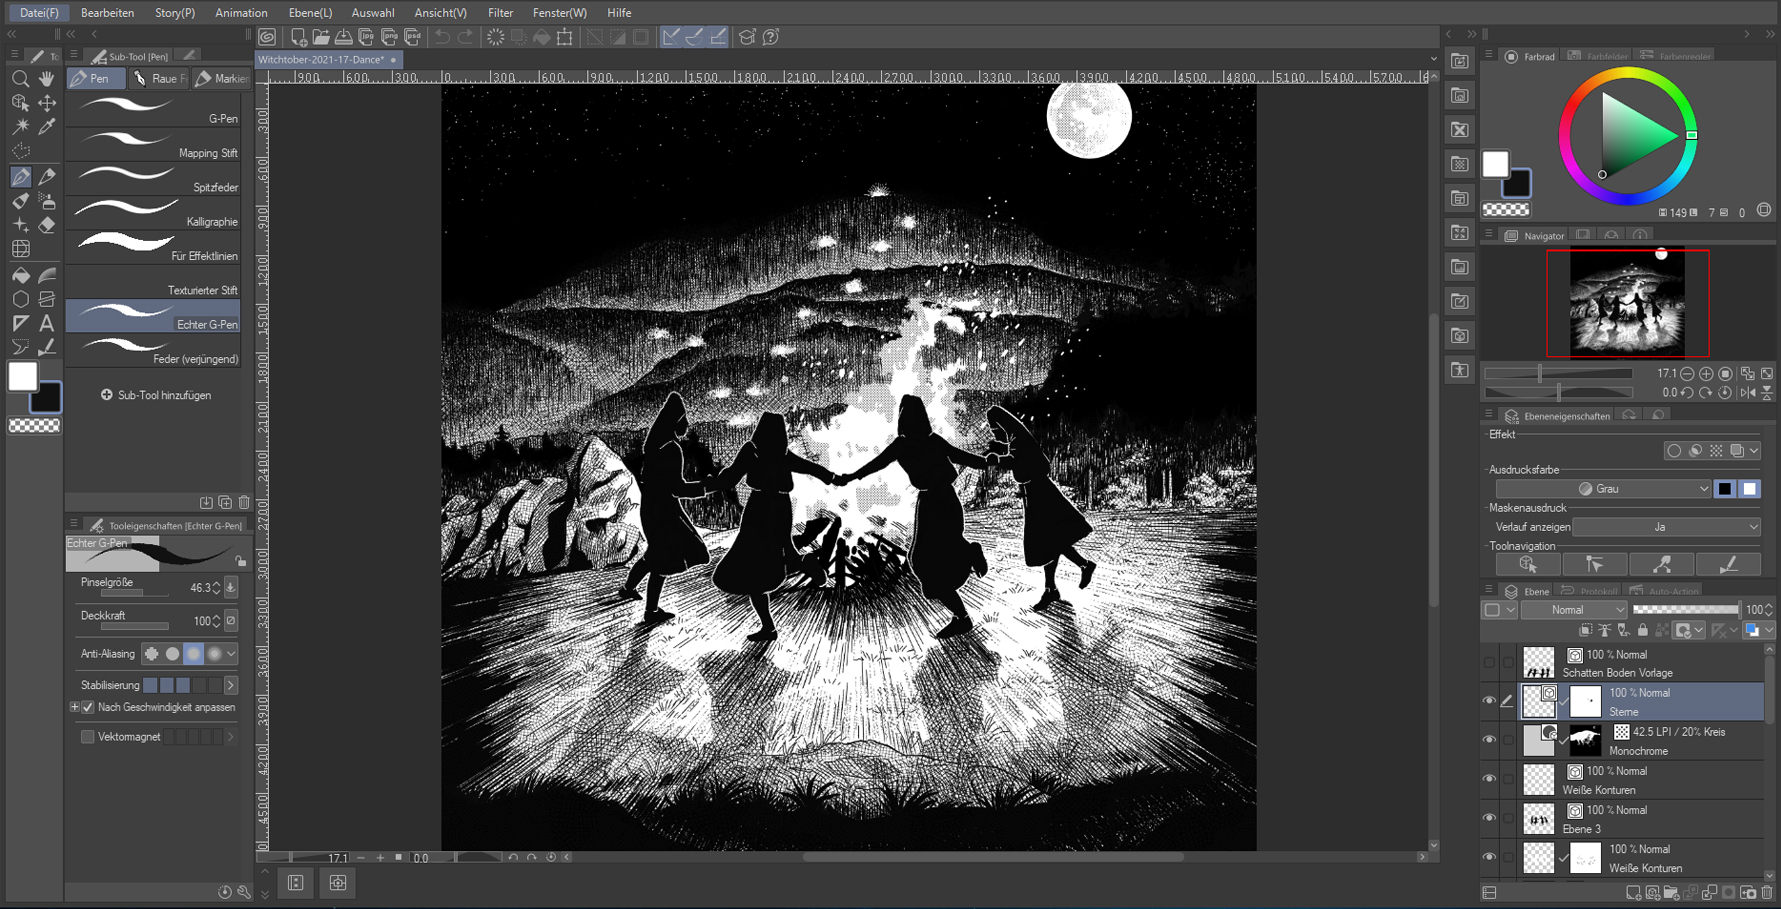Image resolution: width=1781 pixels, height=909 pixels.
Task: Toggle visibility of Monochrome layer
Action: pyautogui.click(x=1489, y=740)
